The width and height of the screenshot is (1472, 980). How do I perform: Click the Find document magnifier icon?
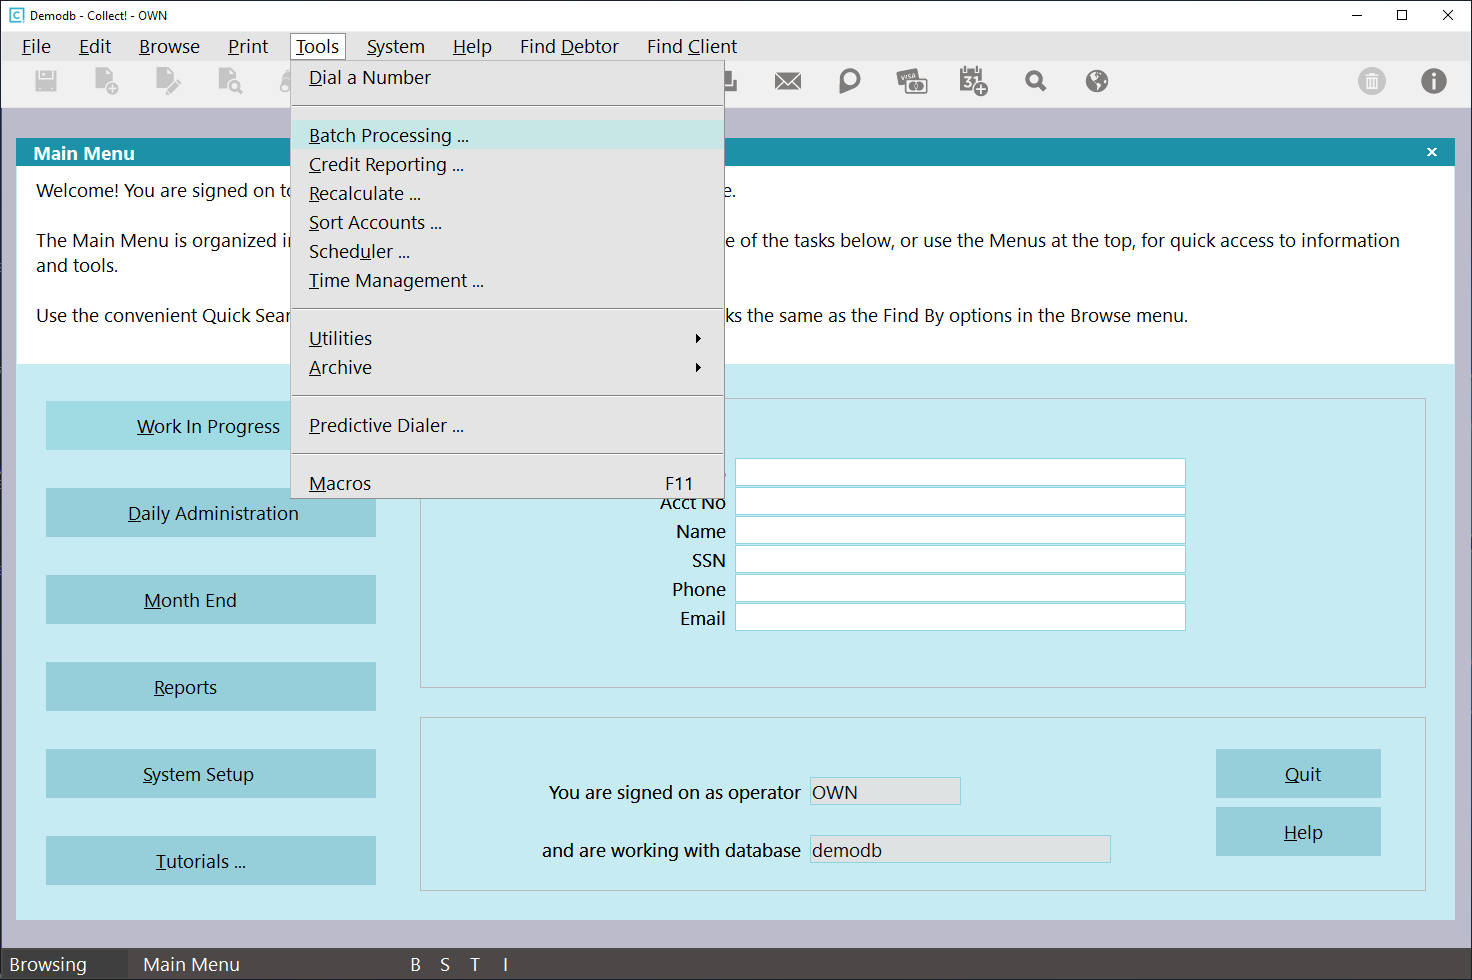(x=230, y=81)
